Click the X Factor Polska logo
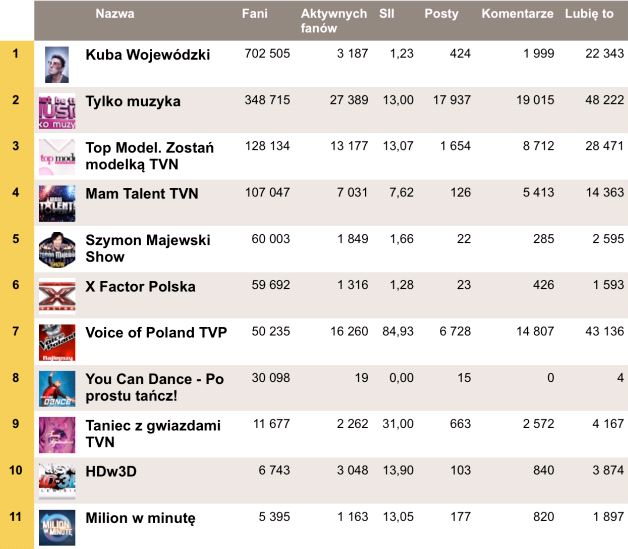This screenshot has width=628, height=549. point(56,295)
